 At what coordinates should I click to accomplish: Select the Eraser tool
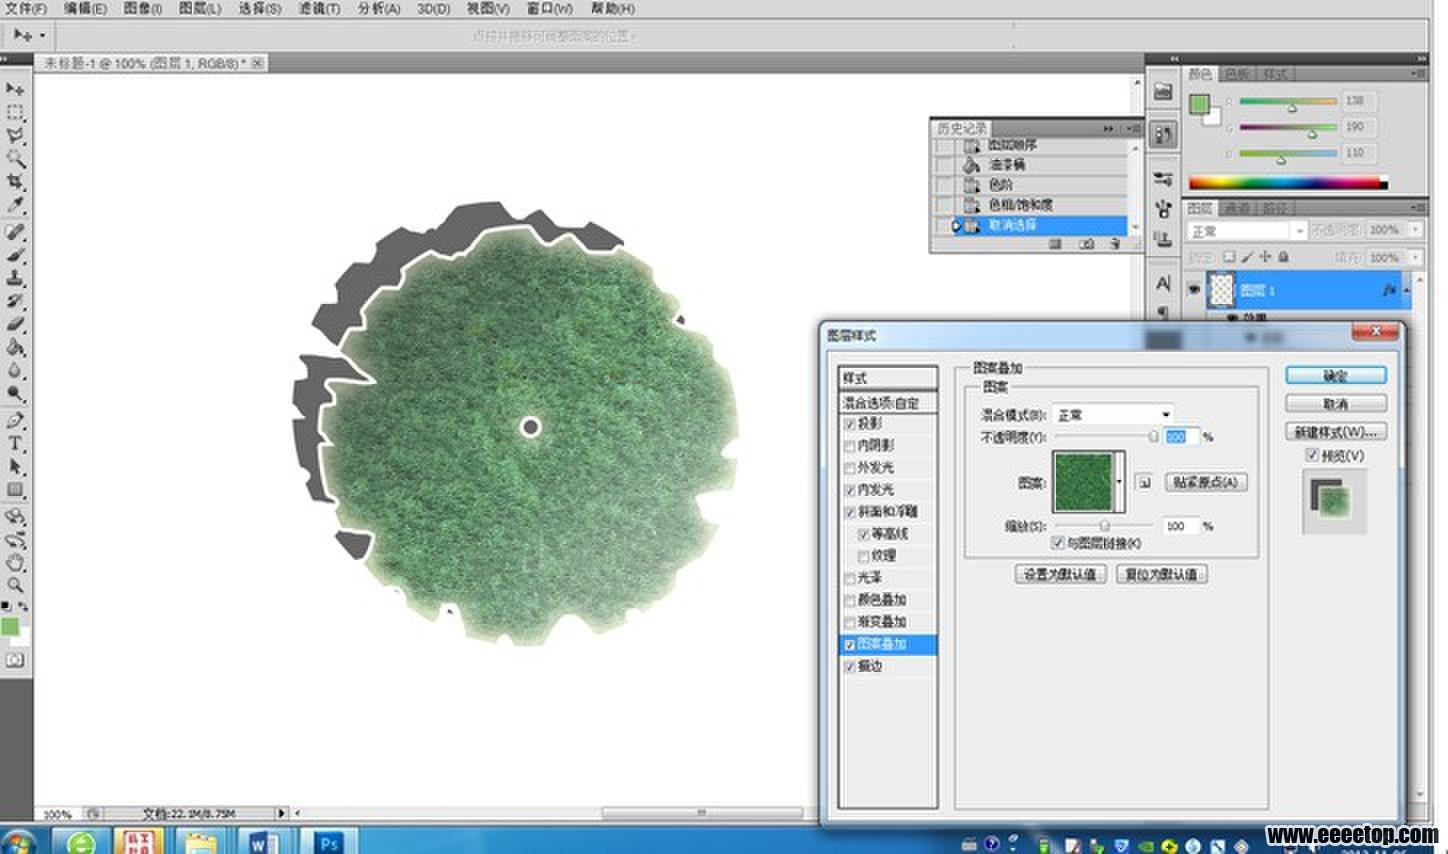pos(15,324)
